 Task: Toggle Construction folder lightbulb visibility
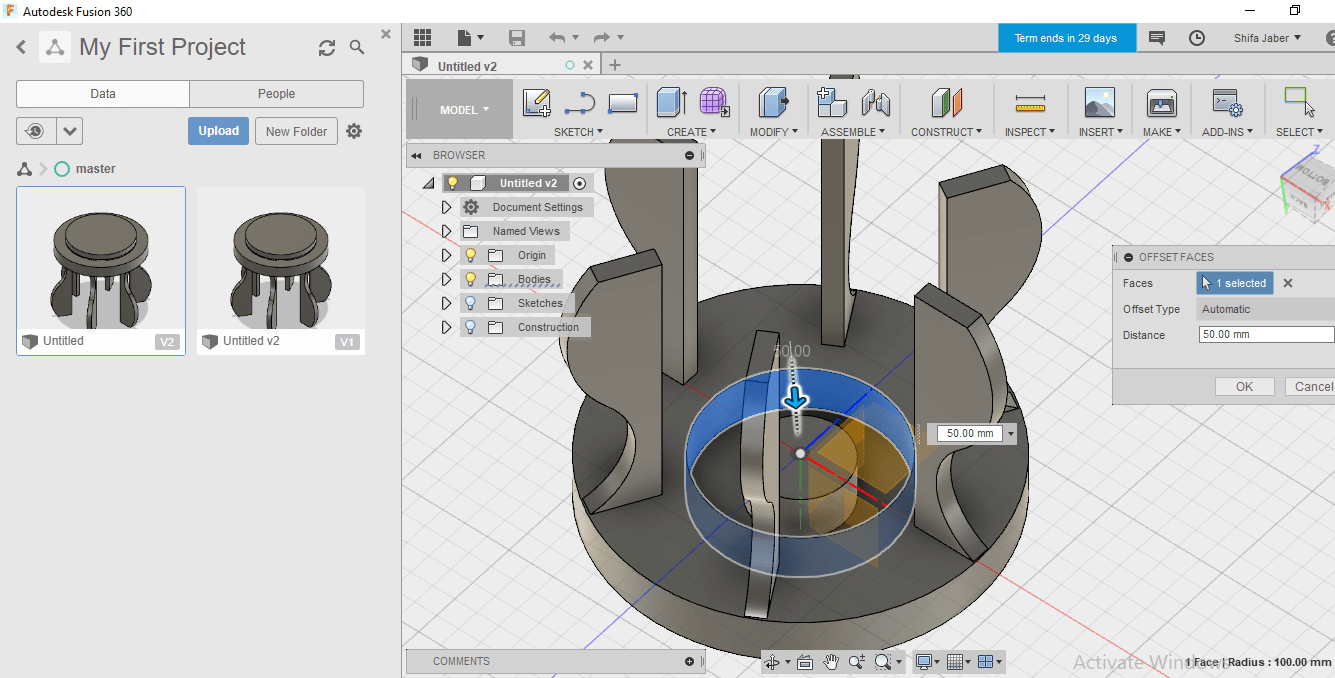471,327
